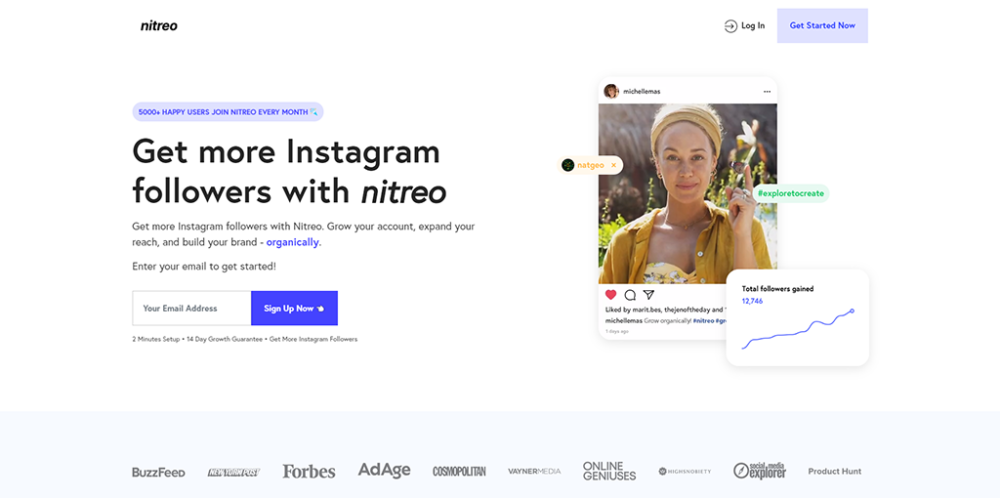Click michellemas profile avatar
This screenshot has height=498, width=1000.
pos(611,91)
